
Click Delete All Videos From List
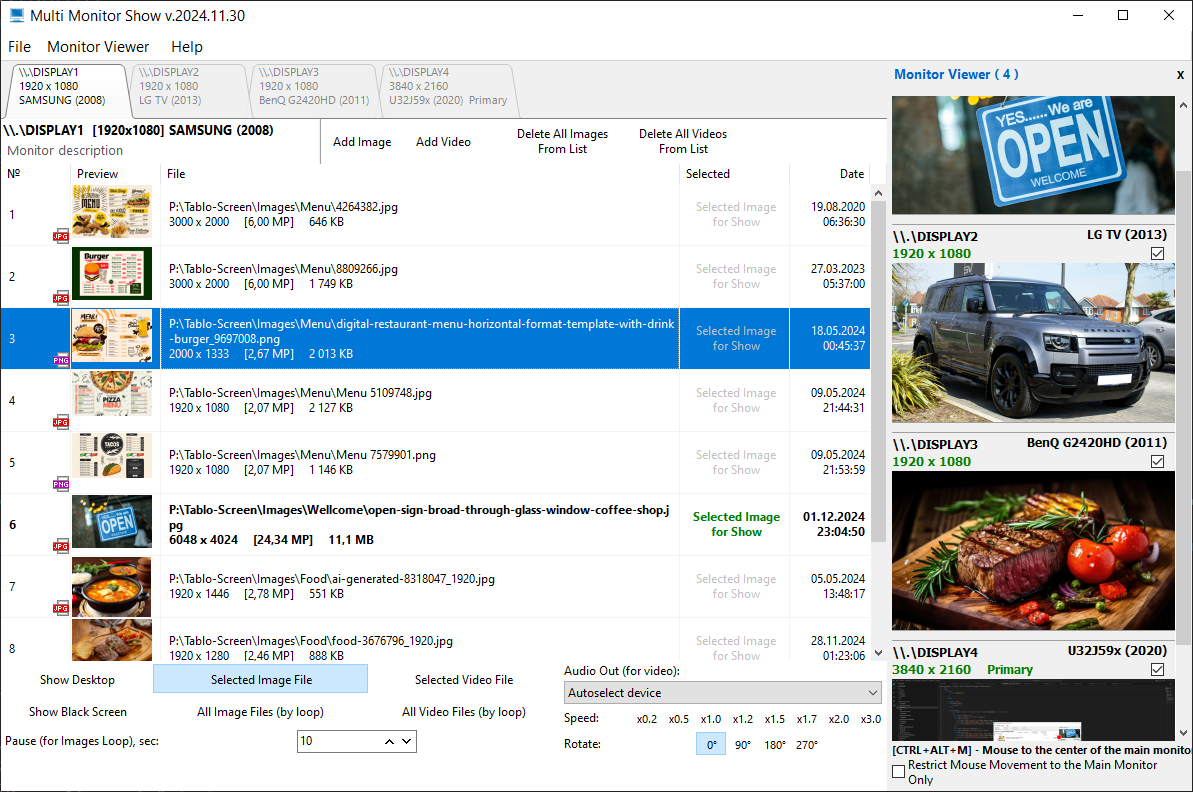(682, 142)
